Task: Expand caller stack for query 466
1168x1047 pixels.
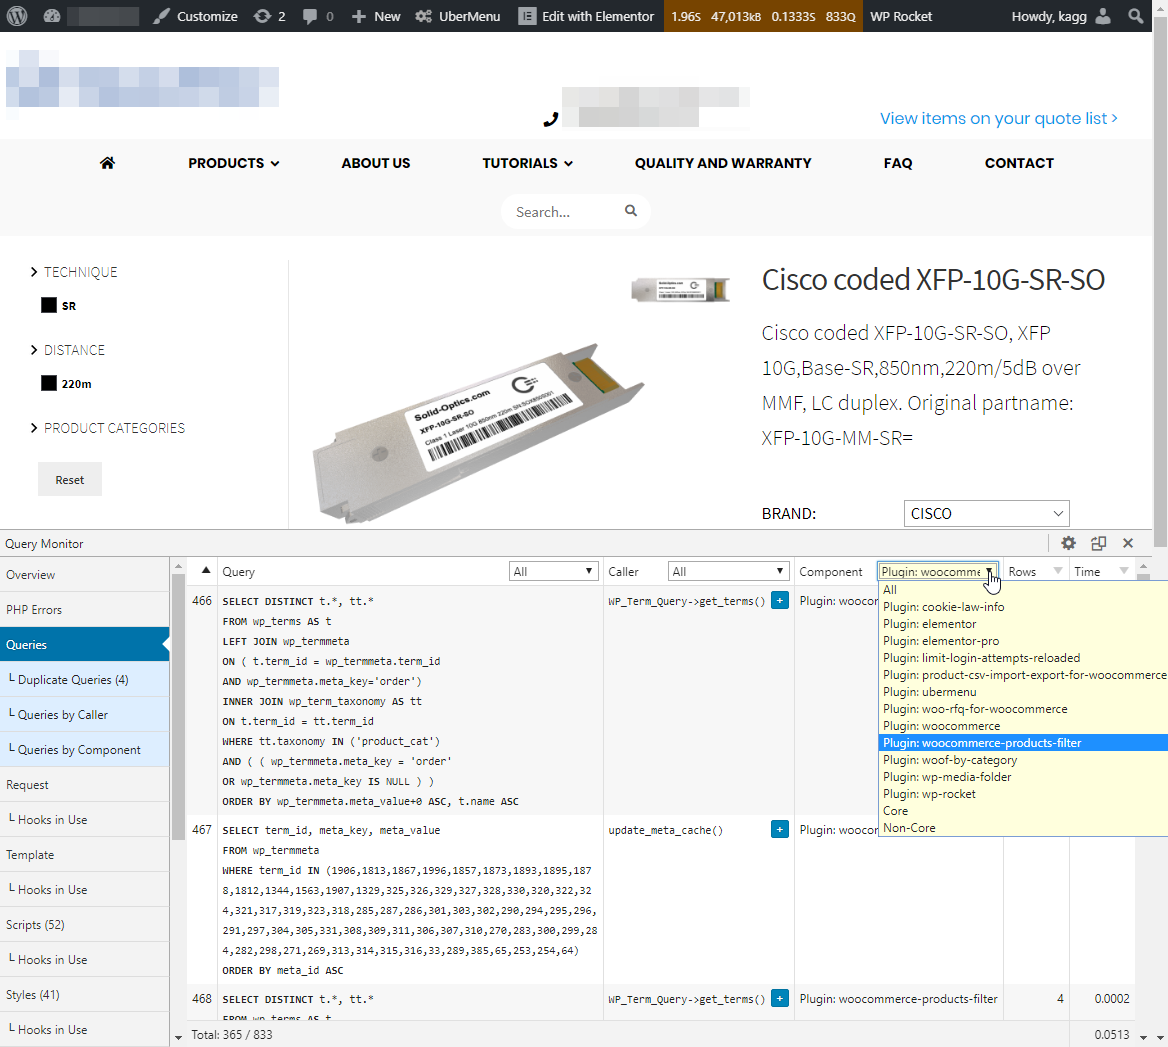Action: pos(780,600)
